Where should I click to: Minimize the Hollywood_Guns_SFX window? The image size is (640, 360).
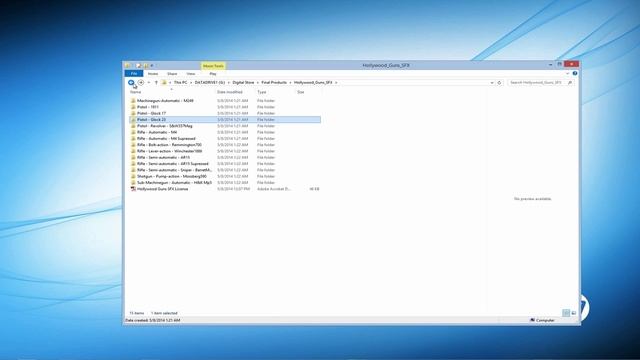coord(551,64)
